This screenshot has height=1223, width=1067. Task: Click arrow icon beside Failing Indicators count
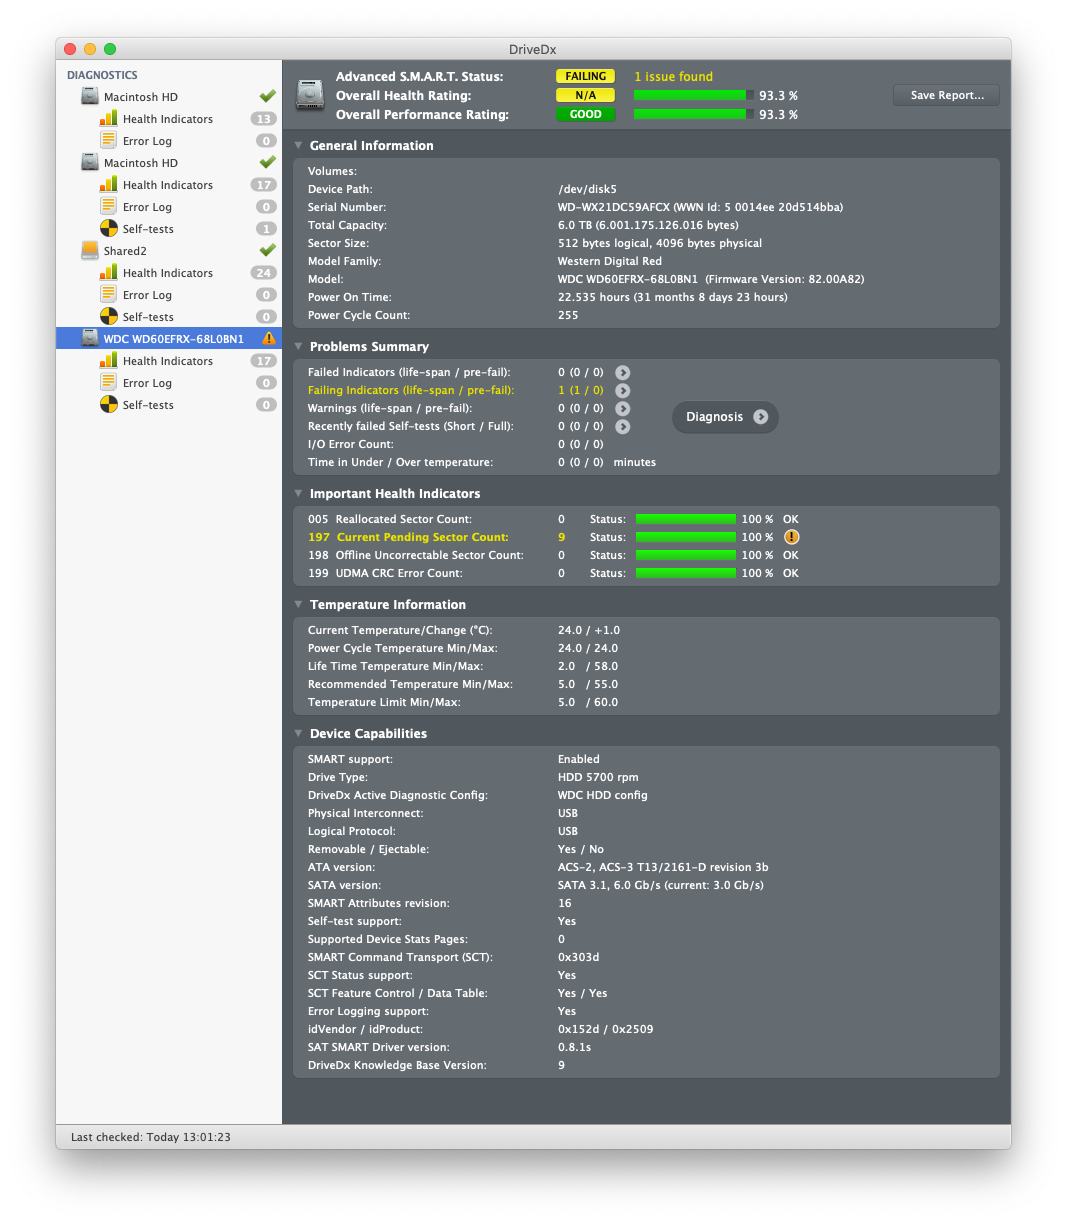(x=623, y=391)
